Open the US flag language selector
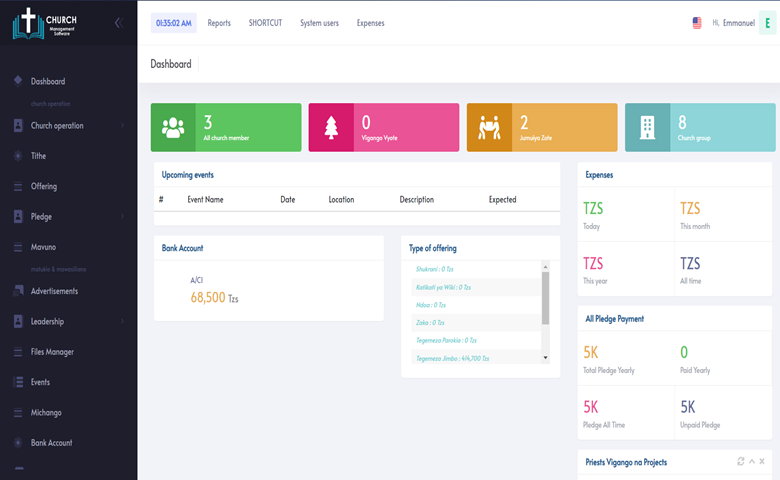Screen dimensions: 780x480 click(x=697, y=23)
